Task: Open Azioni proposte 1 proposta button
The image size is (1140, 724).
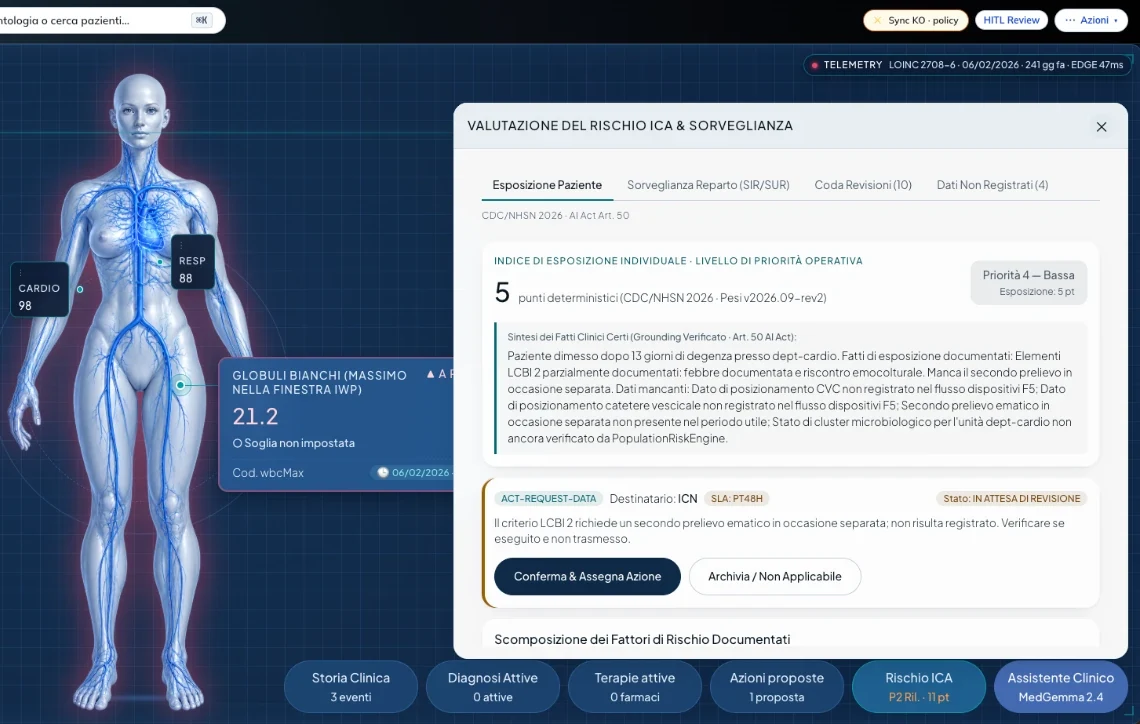Action: pos(776,686)
